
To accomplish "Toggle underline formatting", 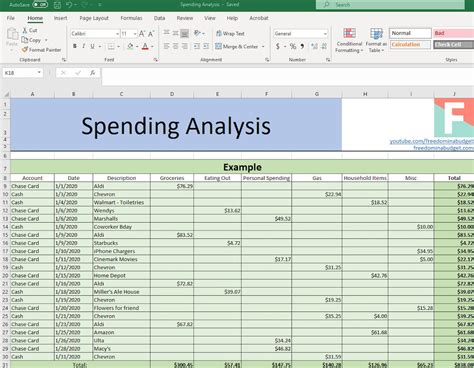I will click(92, 46).
